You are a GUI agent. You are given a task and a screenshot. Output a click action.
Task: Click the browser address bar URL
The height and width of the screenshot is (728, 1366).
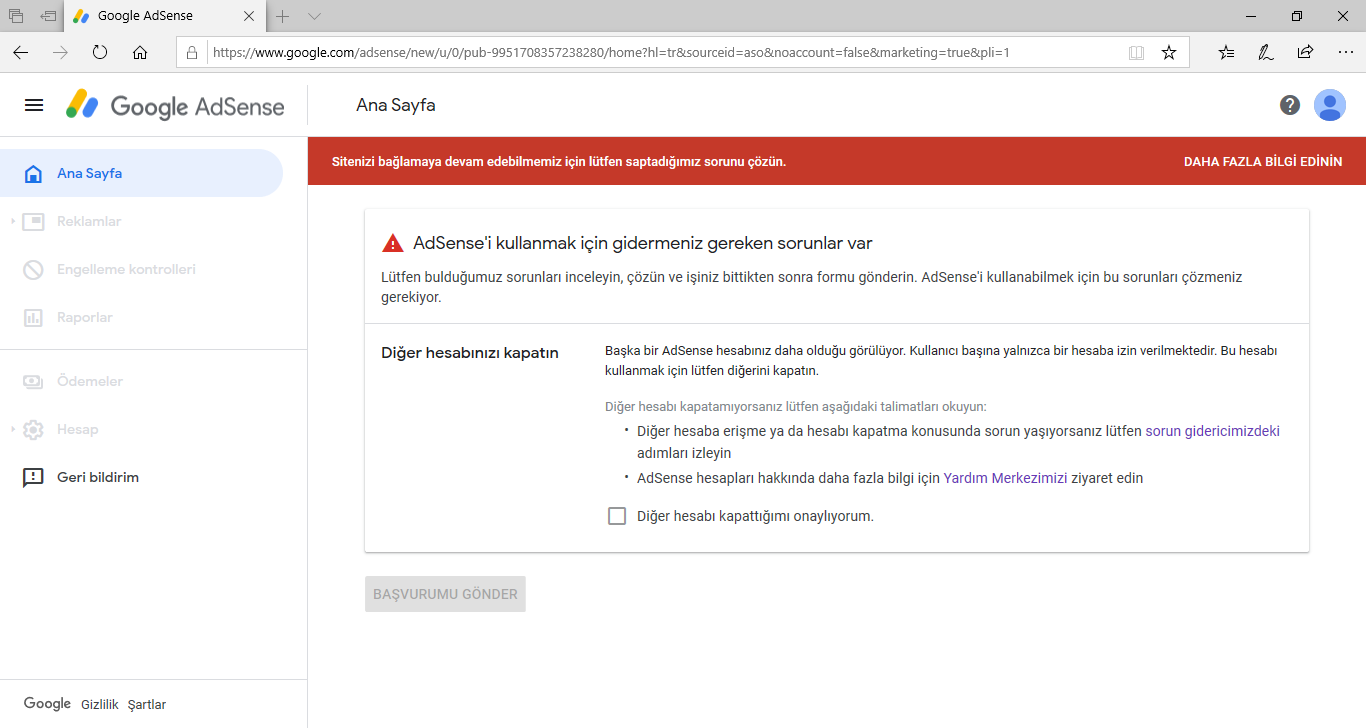point(612,53)
